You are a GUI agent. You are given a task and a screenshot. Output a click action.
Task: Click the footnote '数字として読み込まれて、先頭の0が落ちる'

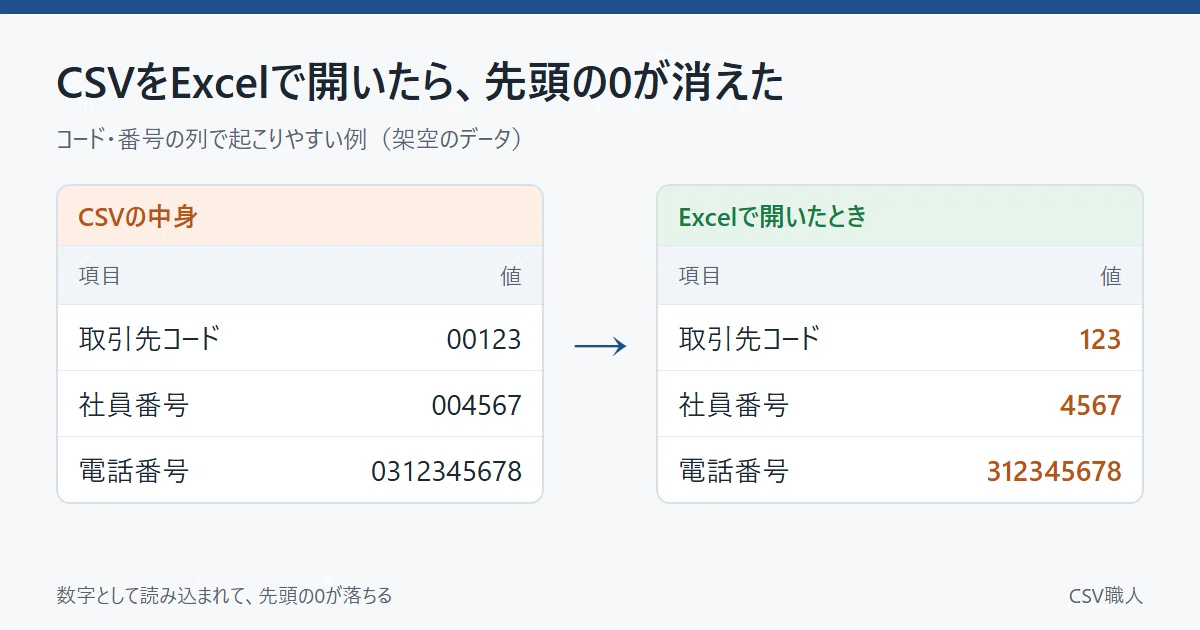coord(224,596)
